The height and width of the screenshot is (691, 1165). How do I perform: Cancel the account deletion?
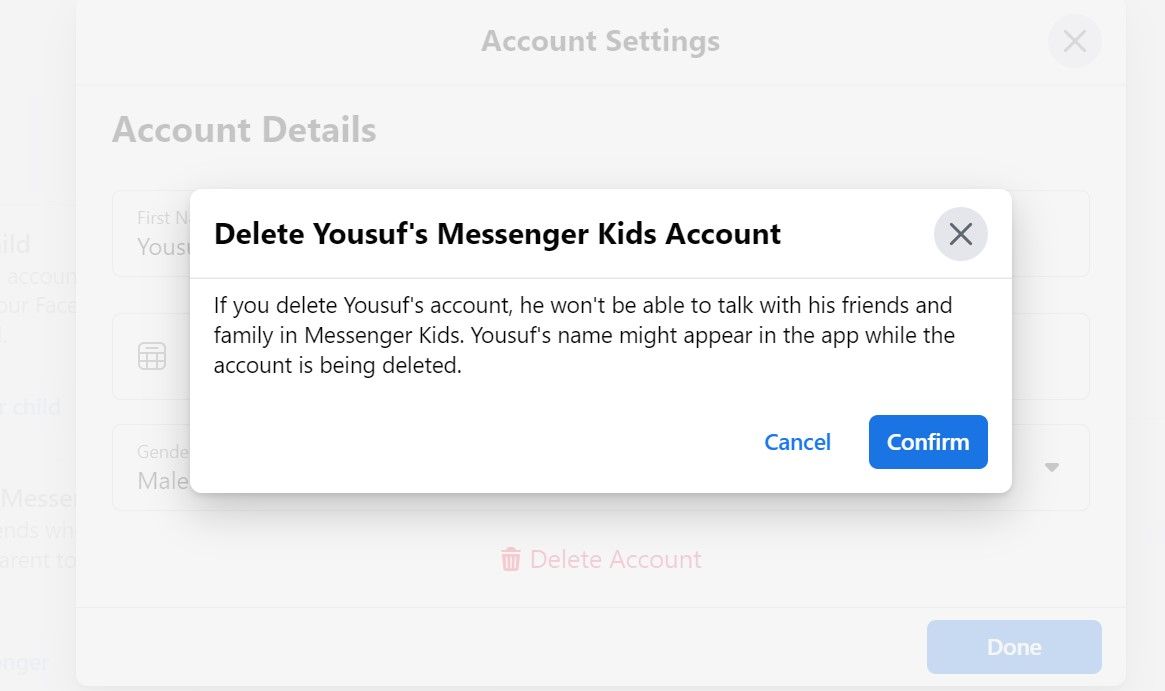point(797,442)
